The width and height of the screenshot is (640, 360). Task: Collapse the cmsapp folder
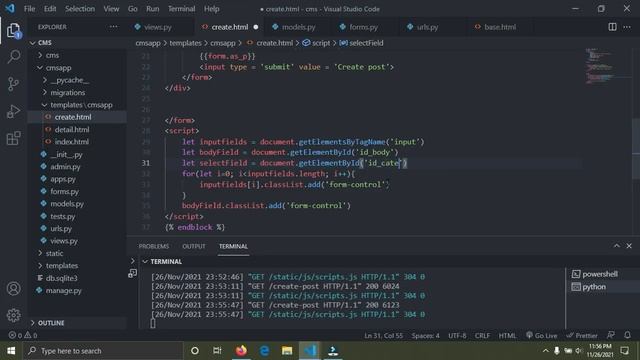click(40, 68)
